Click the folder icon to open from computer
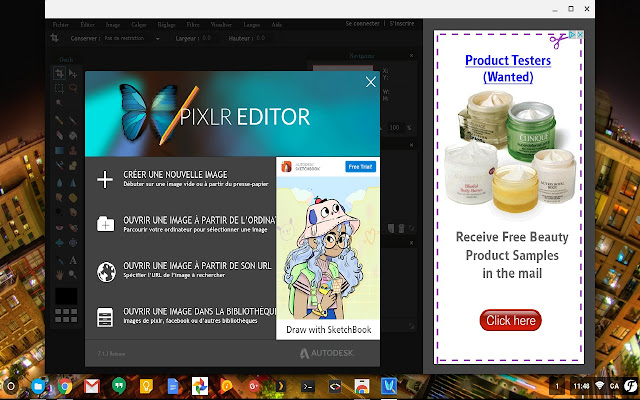This screenshot has height=400, width=640. pyautogui.click(x=105, y=224)
